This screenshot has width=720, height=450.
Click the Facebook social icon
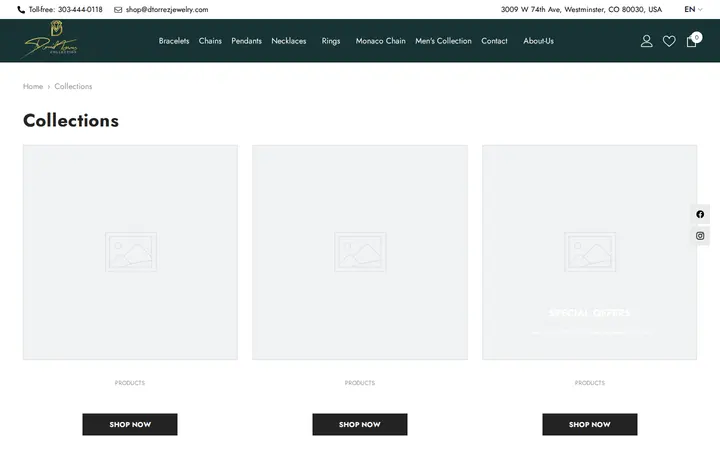point(700,214)
